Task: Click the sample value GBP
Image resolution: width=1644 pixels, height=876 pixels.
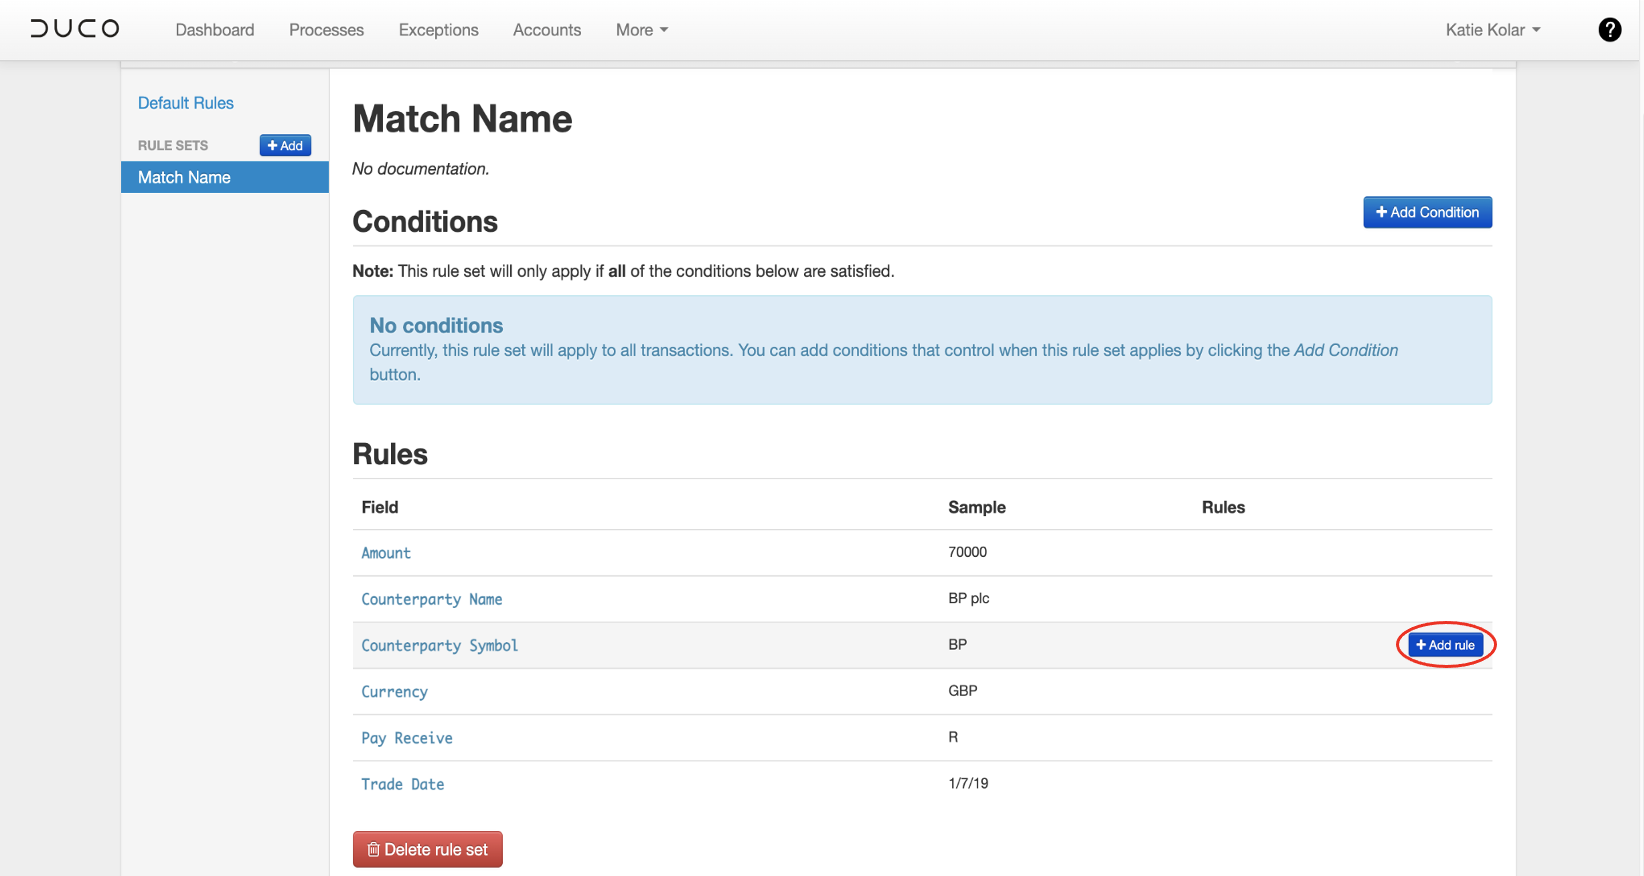Action: pyautogui.click(x=963, y=690)
